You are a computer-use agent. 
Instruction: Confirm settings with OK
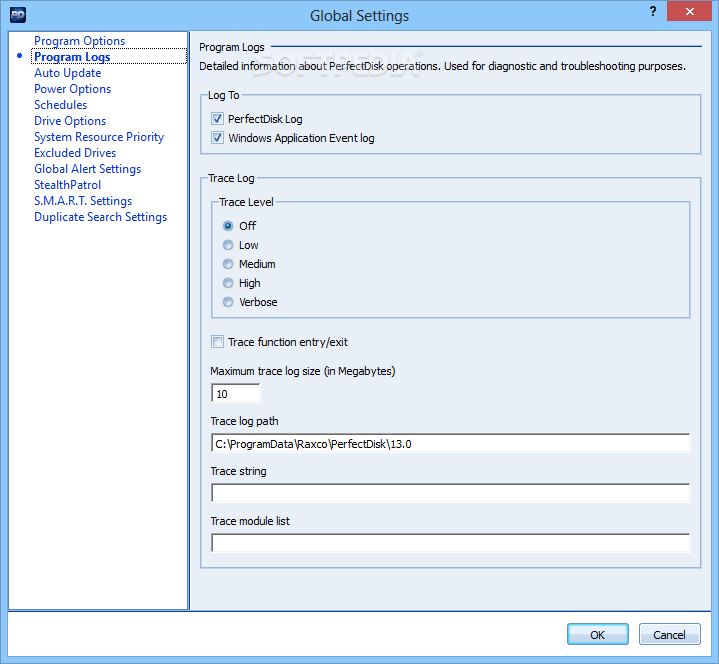(597, 634)
